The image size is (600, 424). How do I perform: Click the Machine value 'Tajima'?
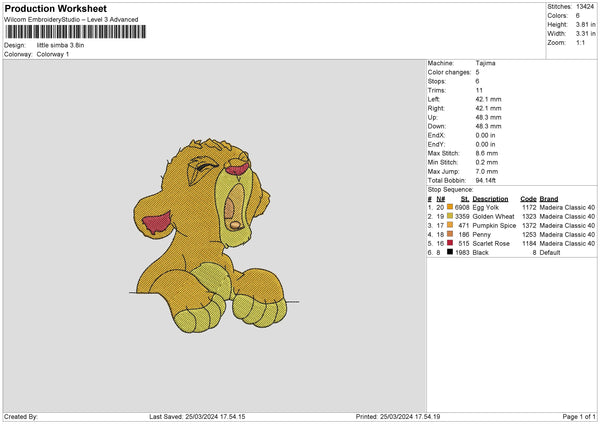pyautogui.click(x=486, y=63)
